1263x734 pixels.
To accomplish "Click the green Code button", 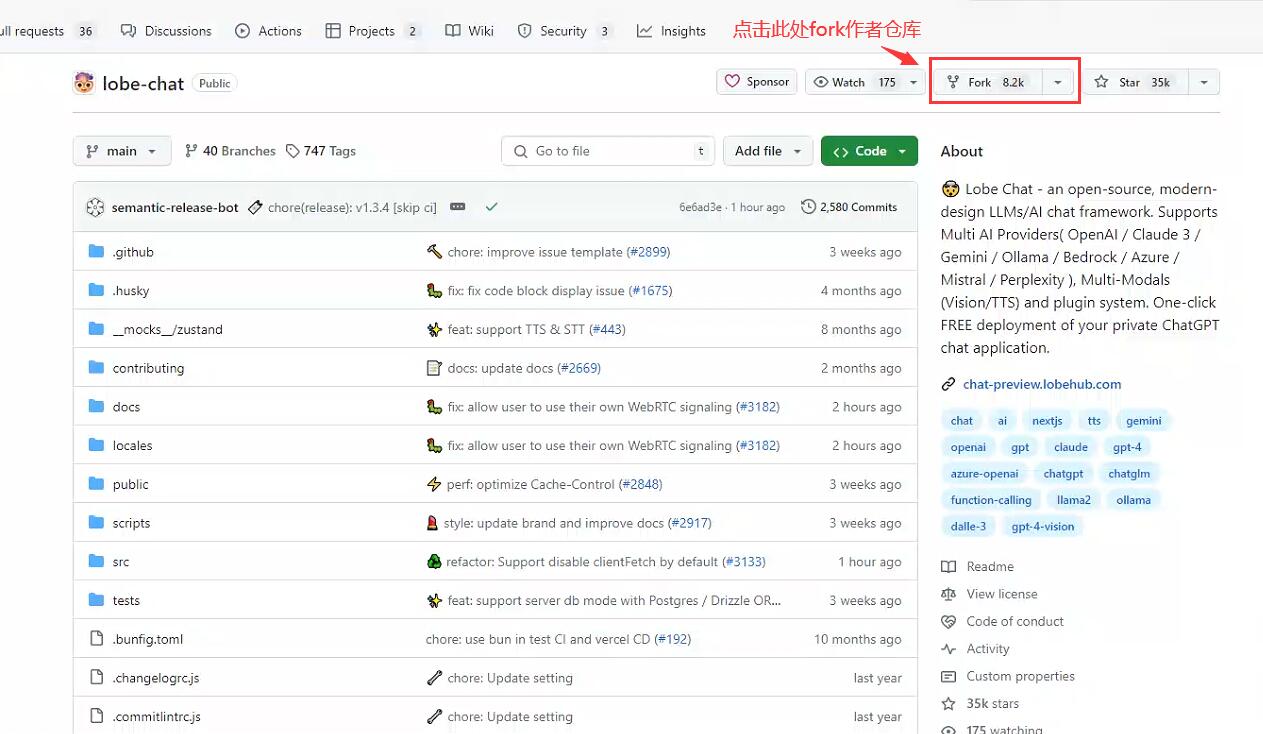I will [868, 151].
